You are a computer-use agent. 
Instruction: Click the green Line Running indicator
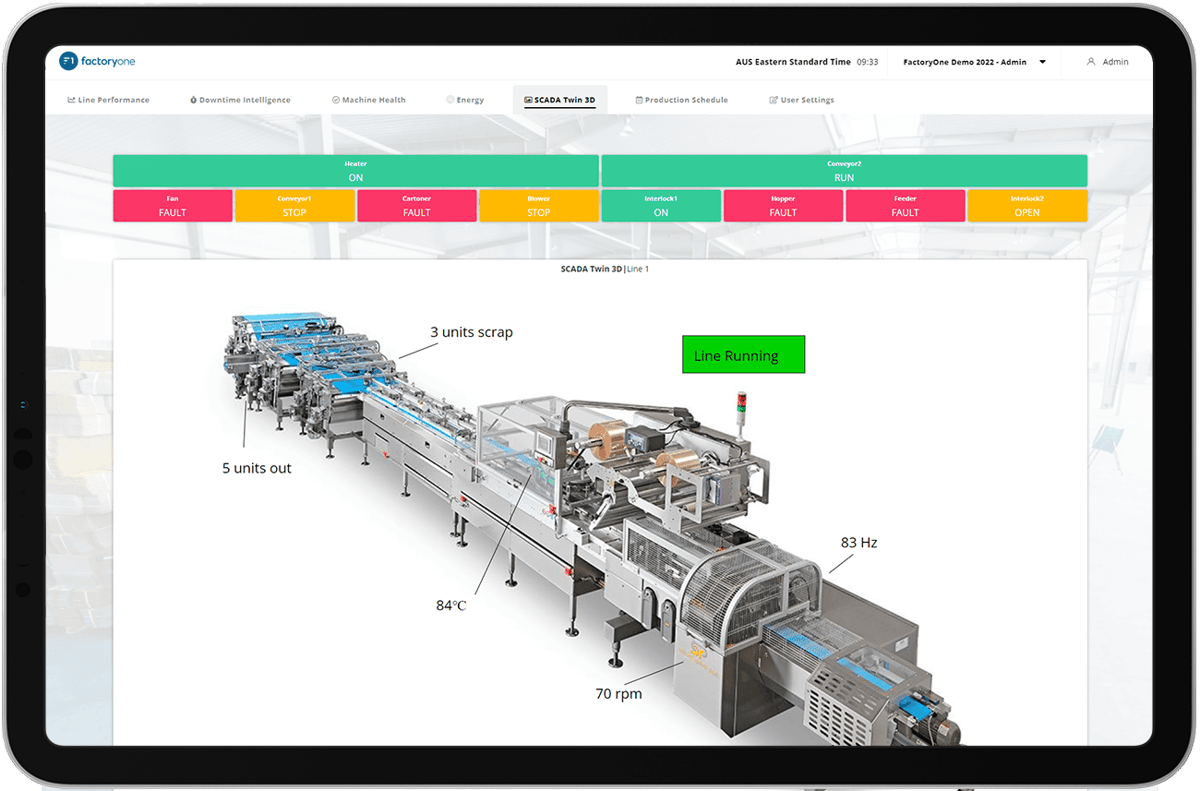point(743,355)
